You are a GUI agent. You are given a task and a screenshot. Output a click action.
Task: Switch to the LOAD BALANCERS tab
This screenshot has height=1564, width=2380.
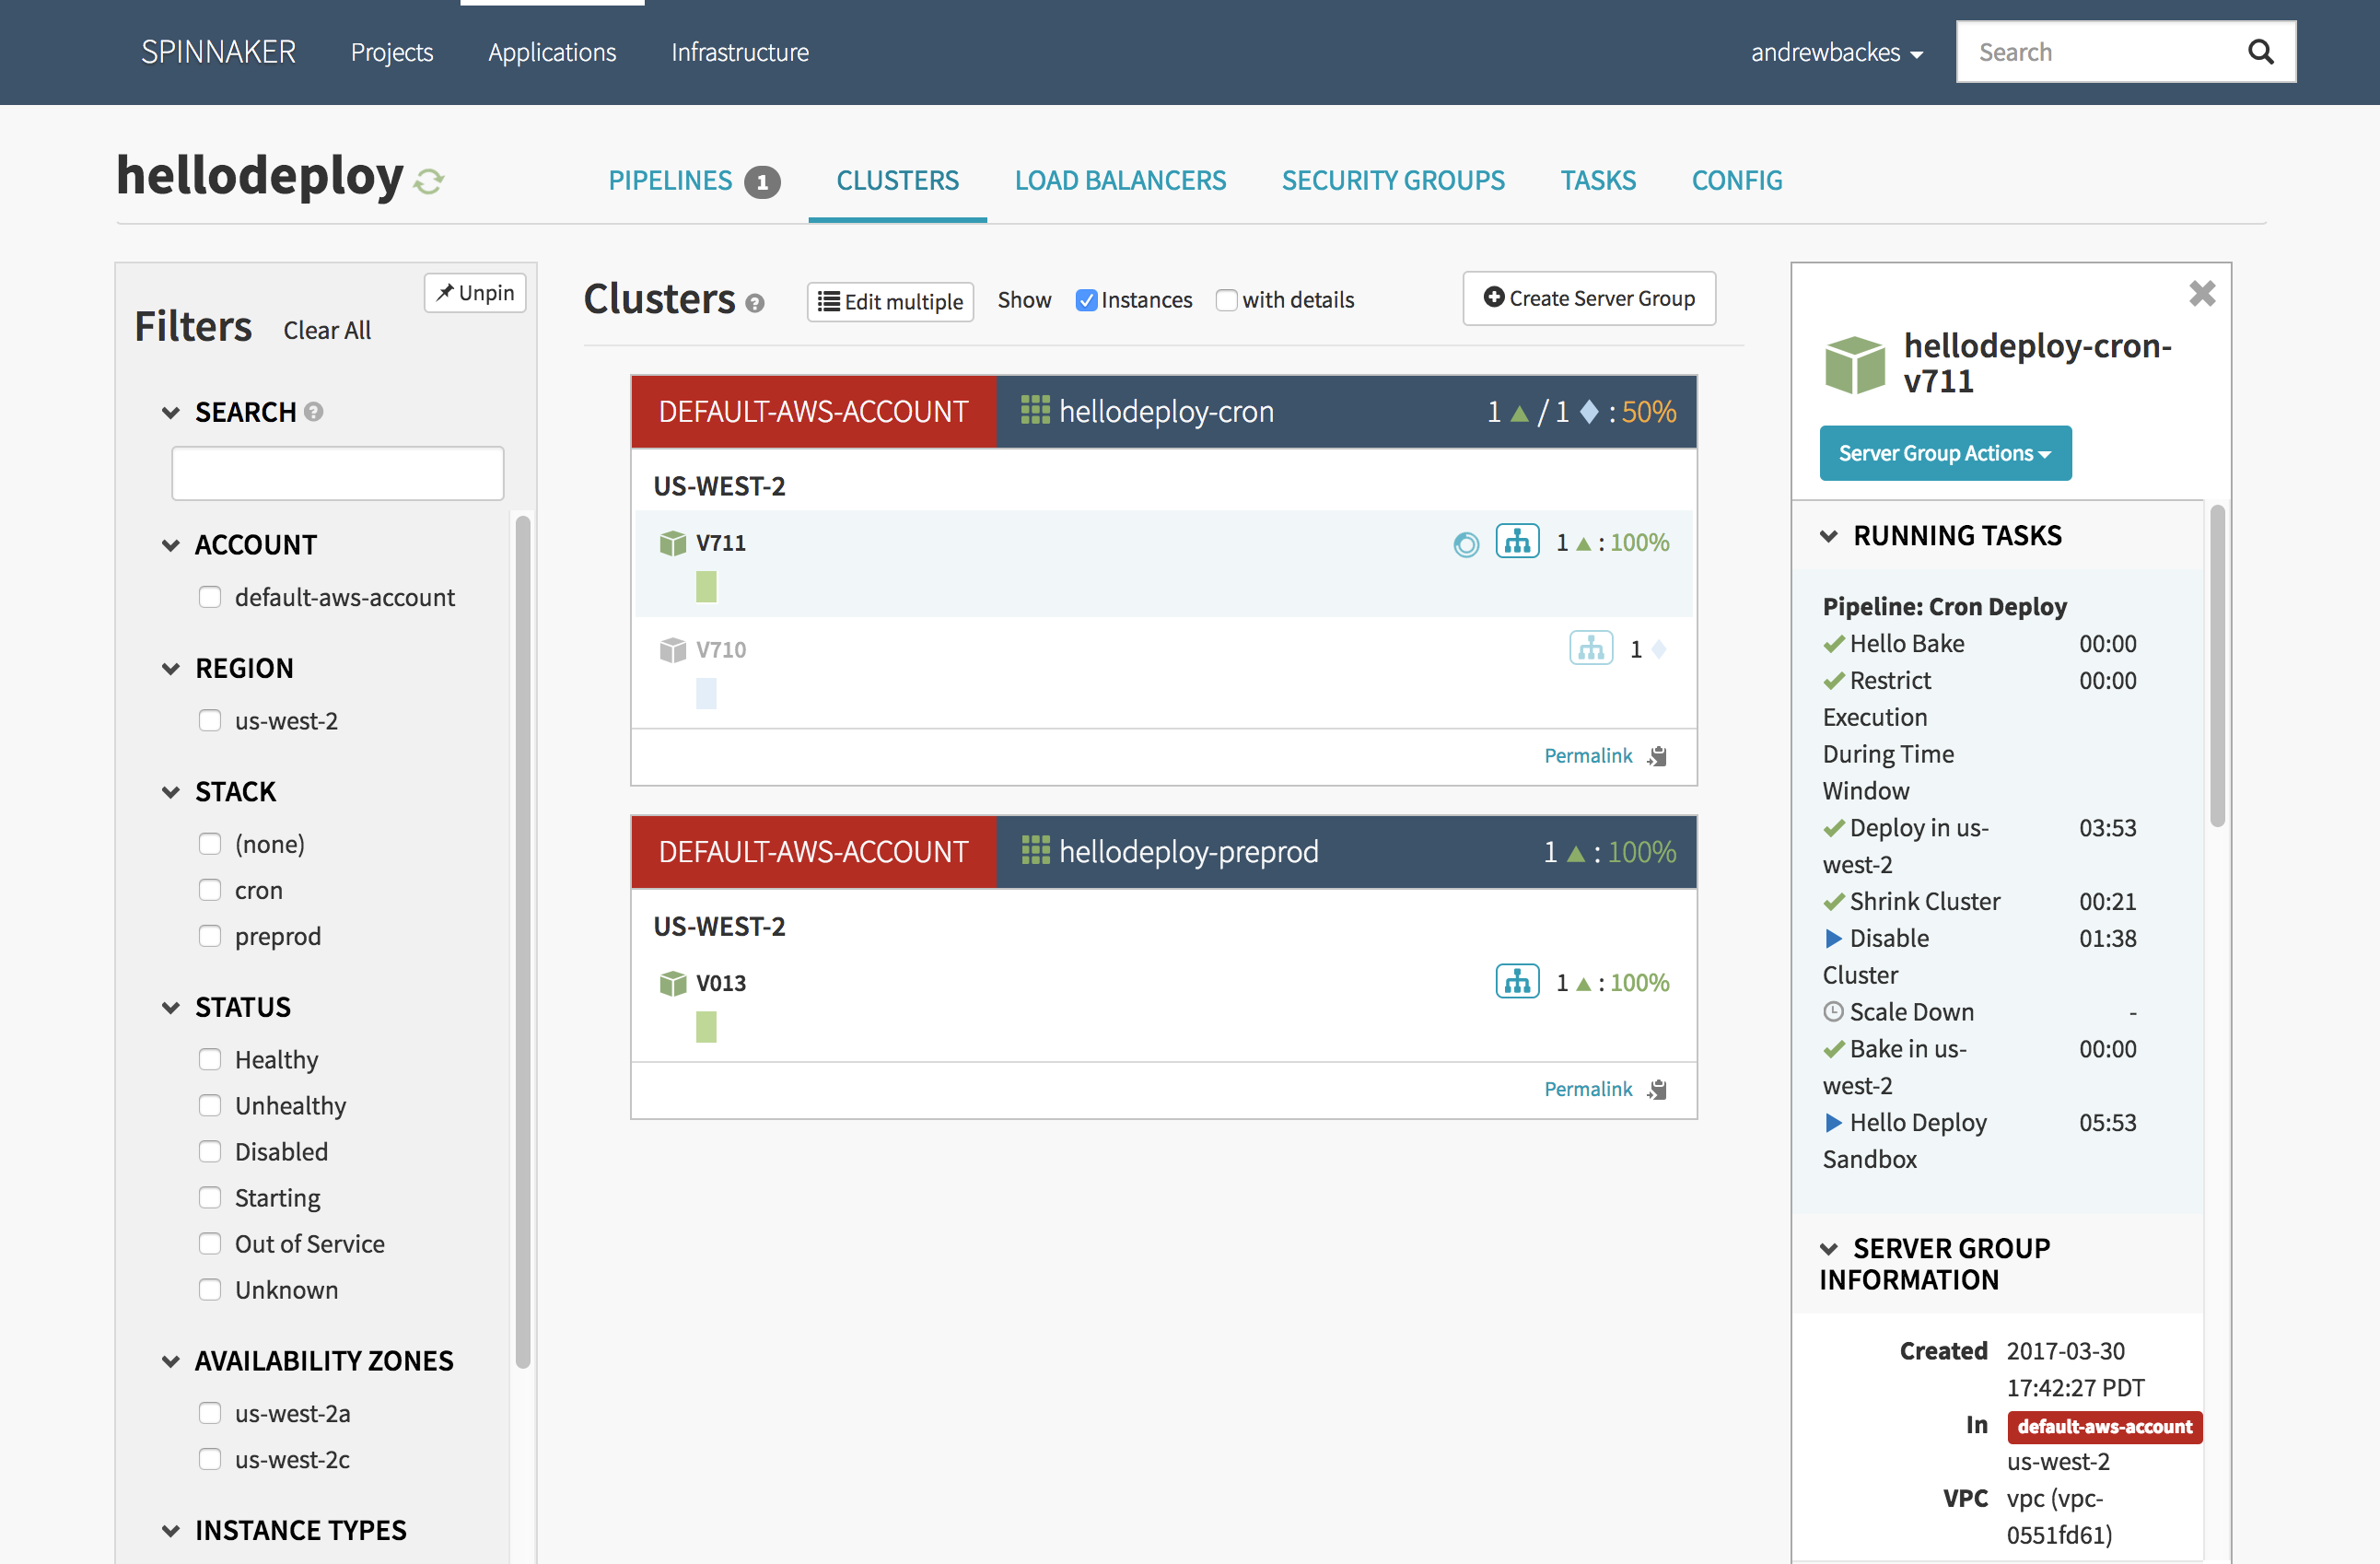(x=1120, y=180)
